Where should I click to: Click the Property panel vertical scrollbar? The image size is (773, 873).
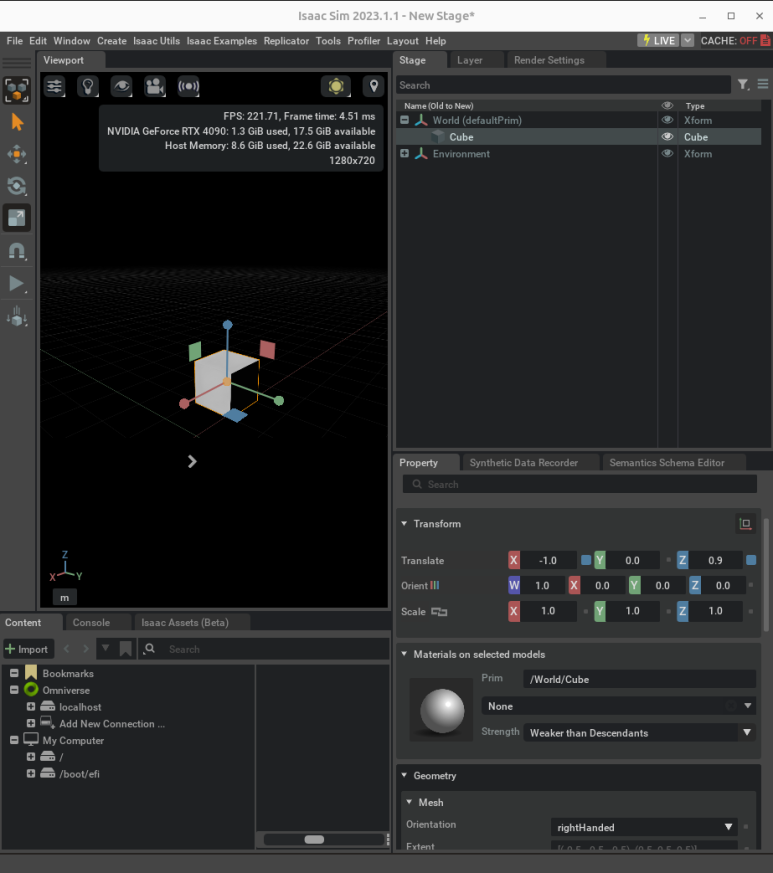pos(766,575)
